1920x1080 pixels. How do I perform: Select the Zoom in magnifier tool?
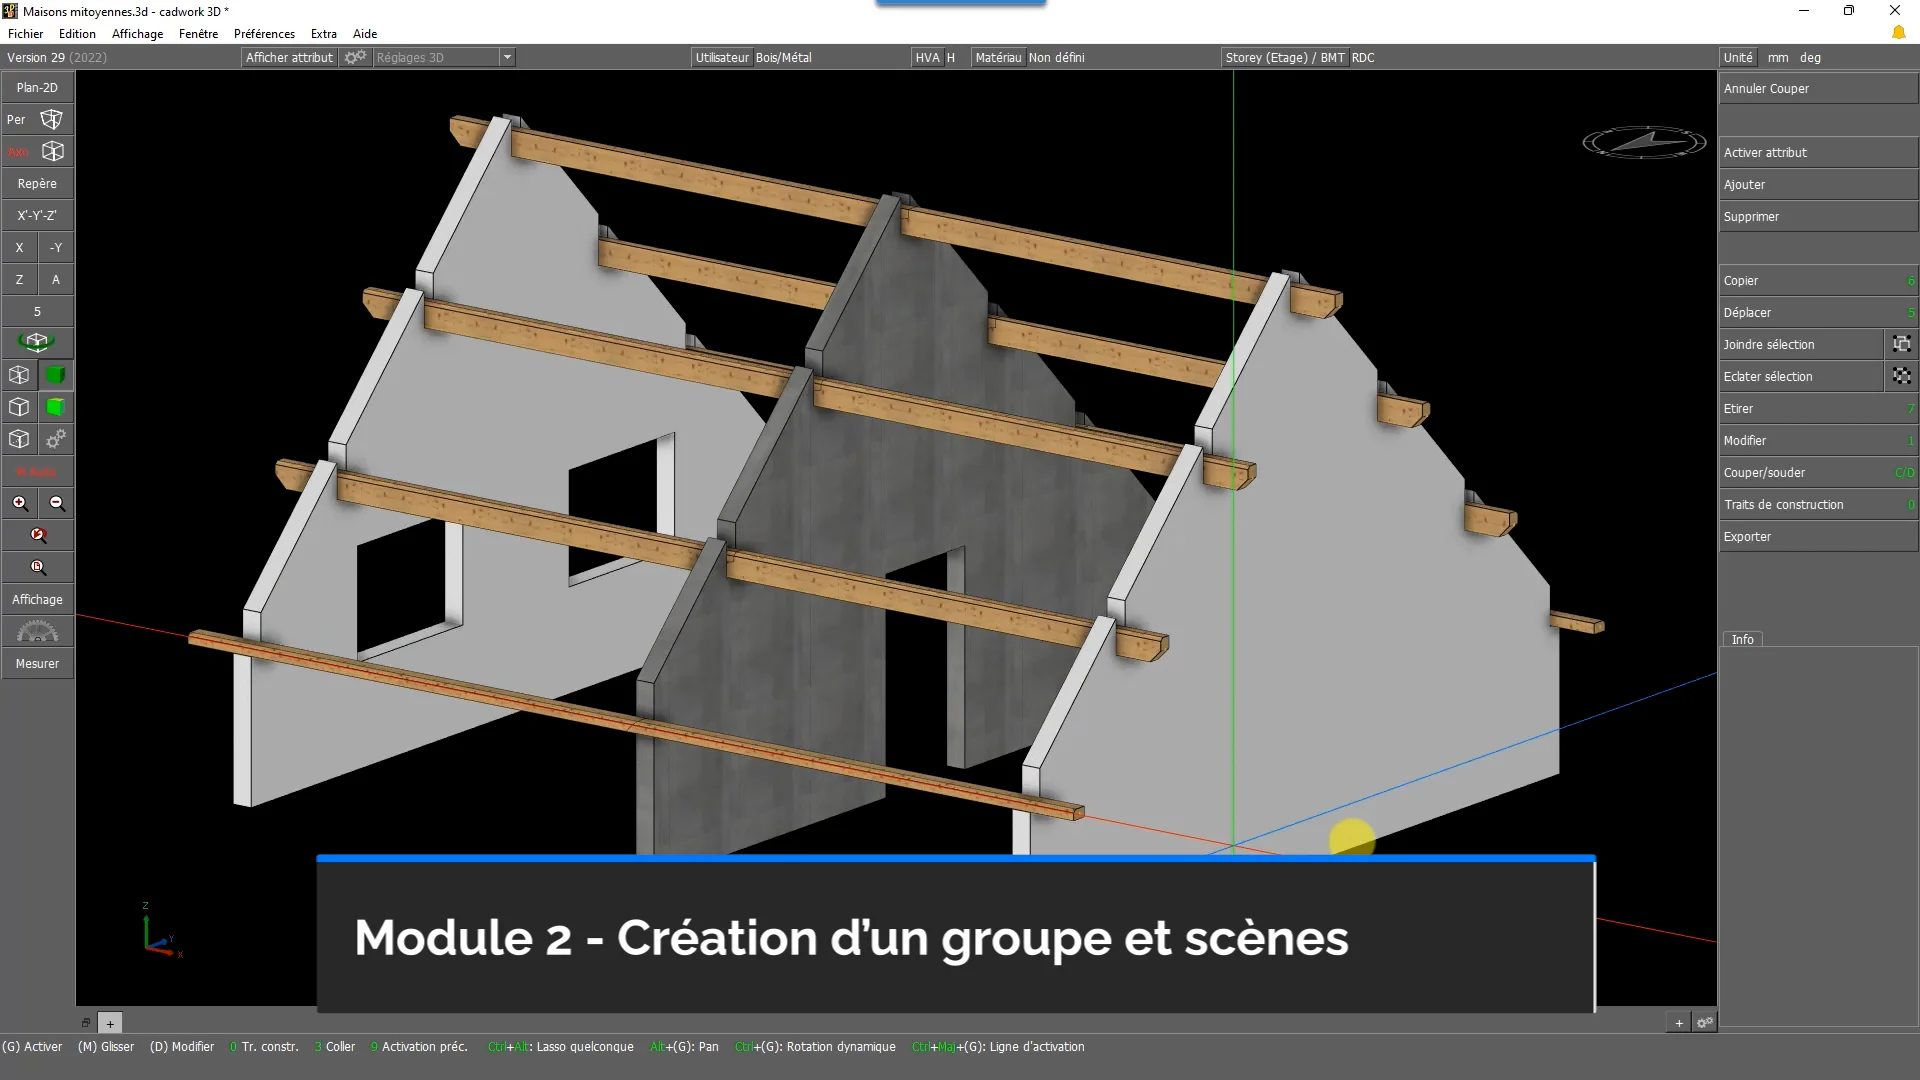(x=20, y=503)
